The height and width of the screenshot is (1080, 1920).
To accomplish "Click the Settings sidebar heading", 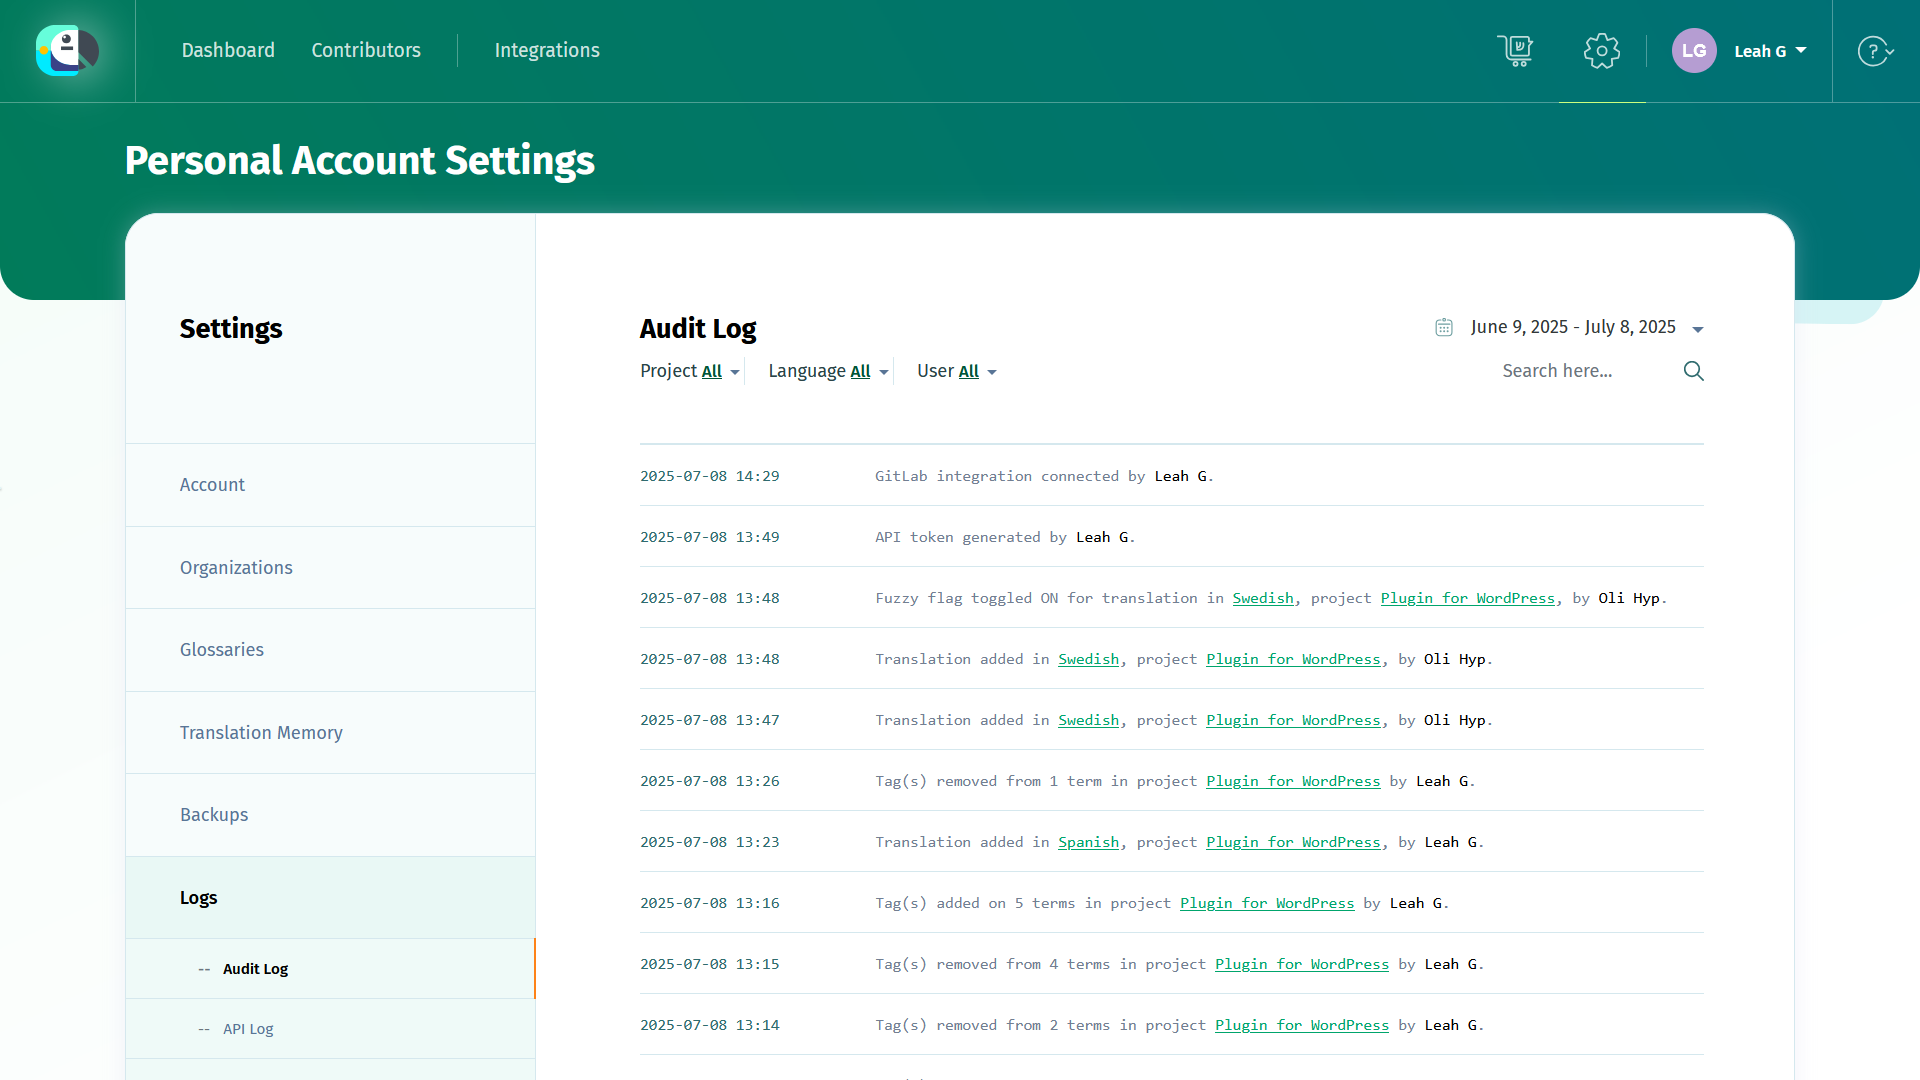I will pyautogui.click(x=231, y=329).
